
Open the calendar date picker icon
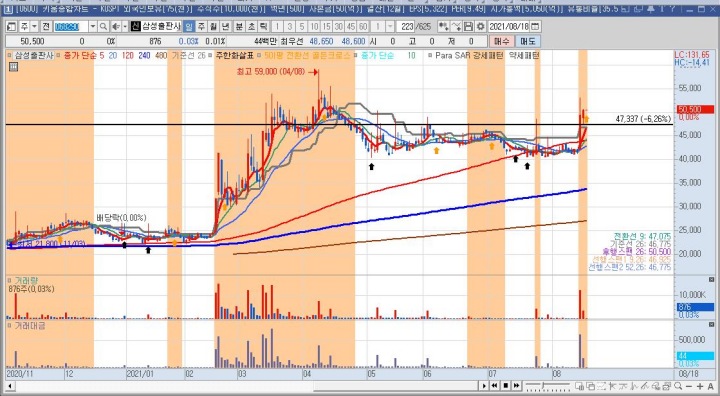tap(535, 27)
